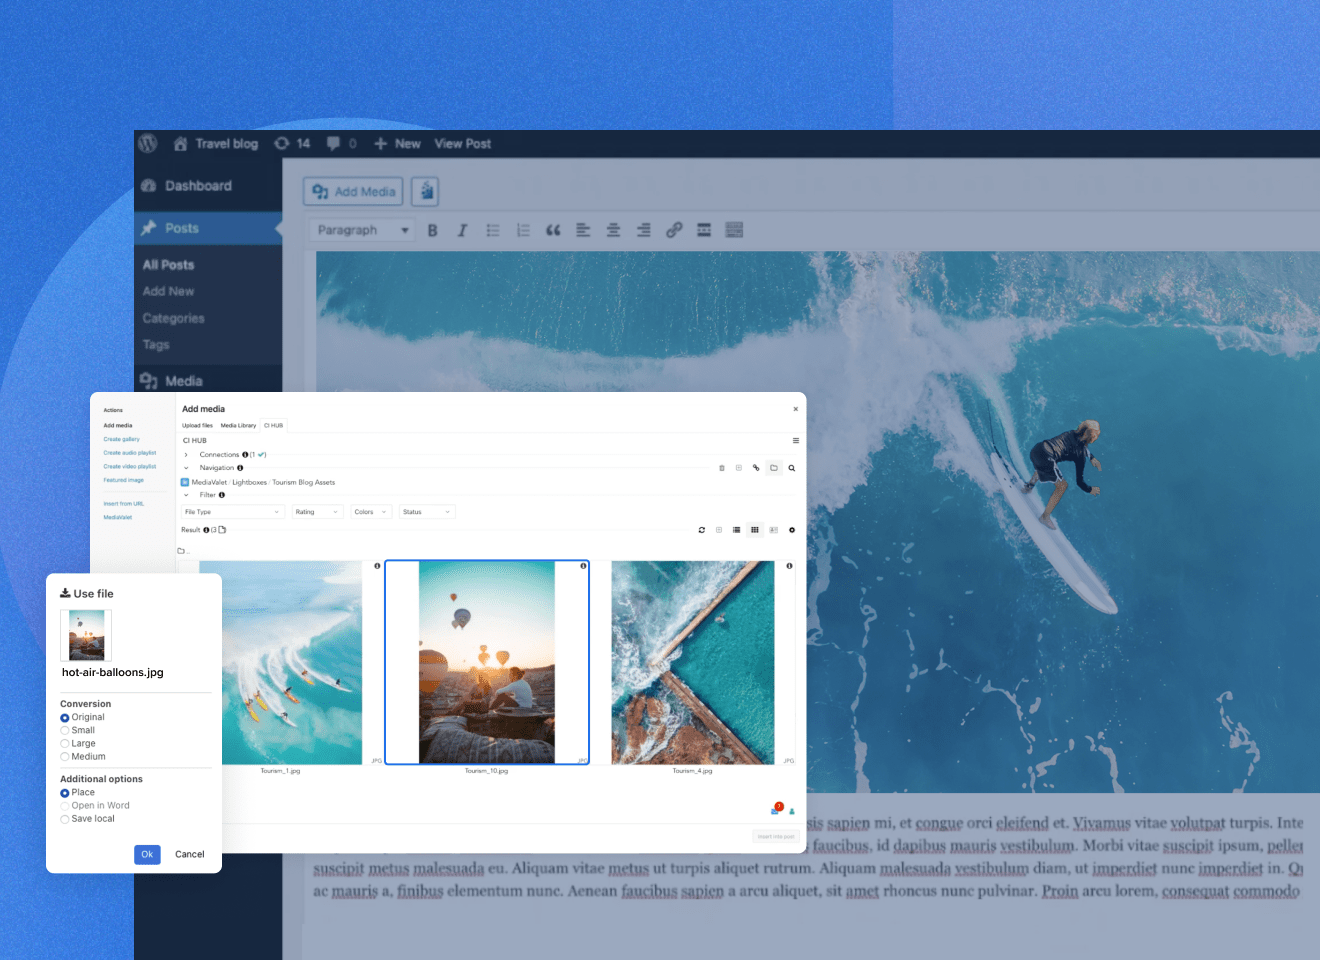Open the CI HUB hamburger menu
The height and width of the screenshot is (960, 1321).
(796, 440)
